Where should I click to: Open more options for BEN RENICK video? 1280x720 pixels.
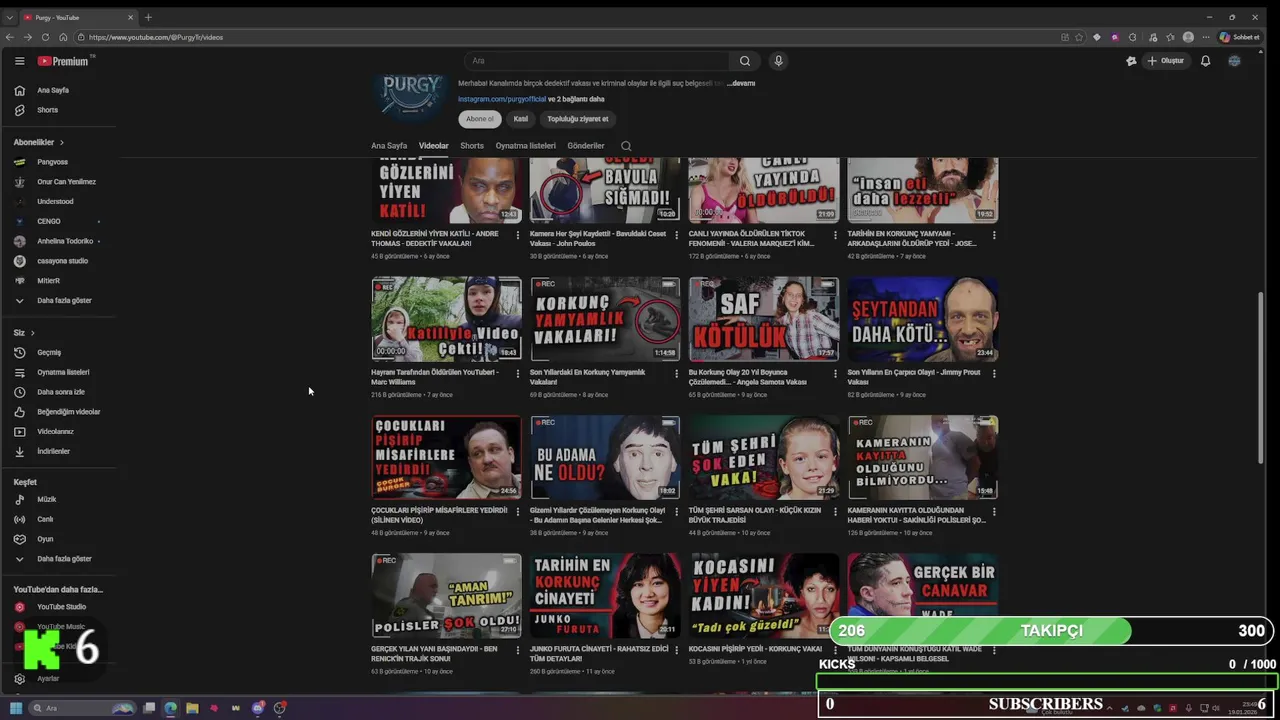pos(518,651)
